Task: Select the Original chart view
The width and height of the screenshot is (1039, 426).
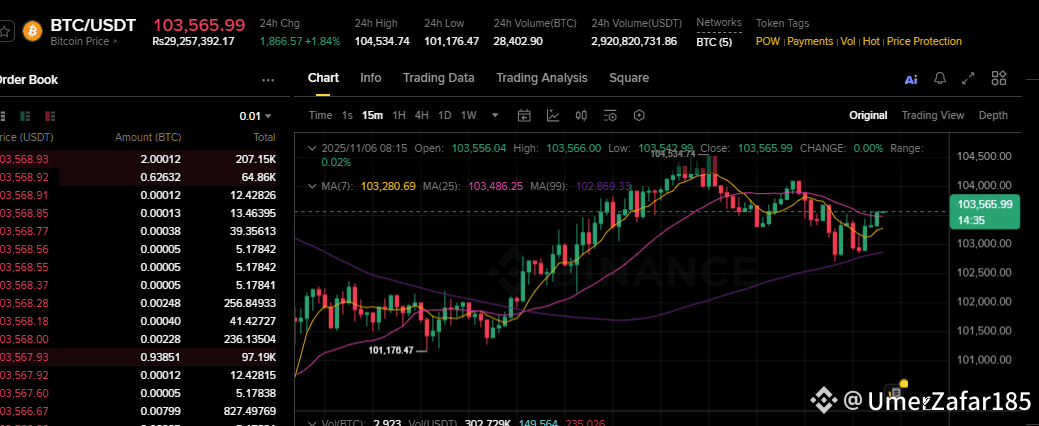Action: tap(868, 115)
